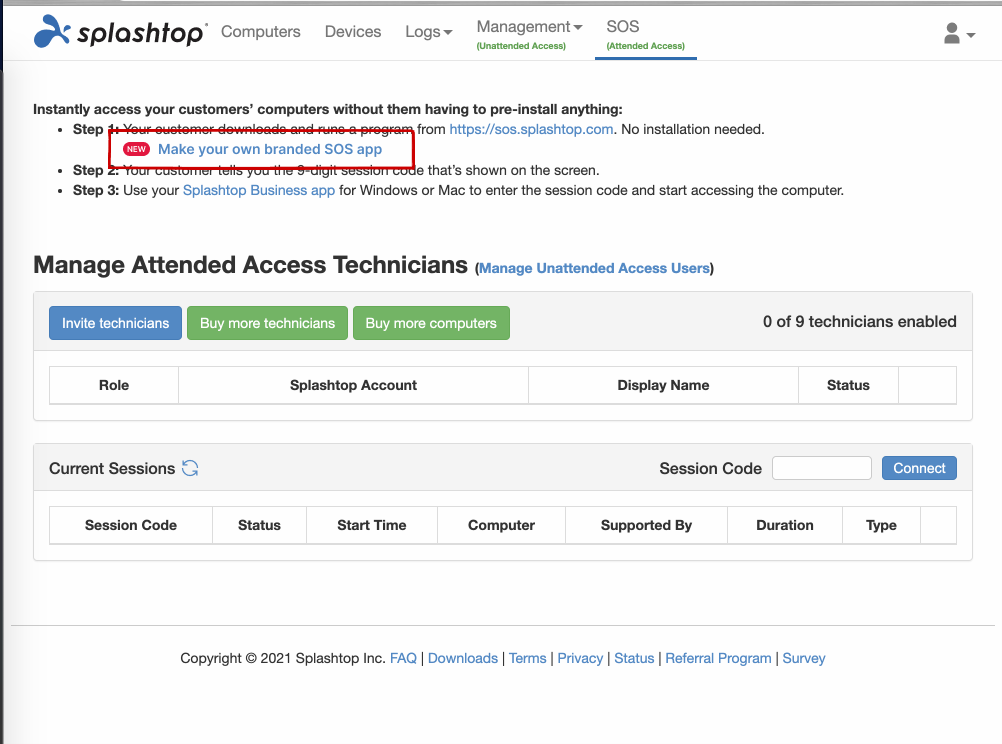Open the Devices tab

click(x=353, y=31)
